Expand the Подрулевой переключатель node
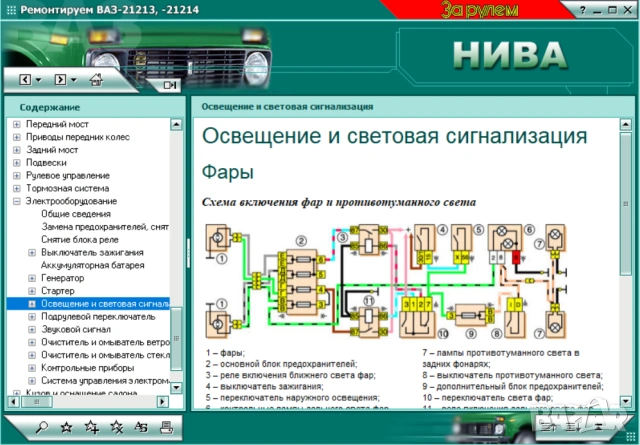The height and width of the screenshot is (445, 640). point(32,316)
